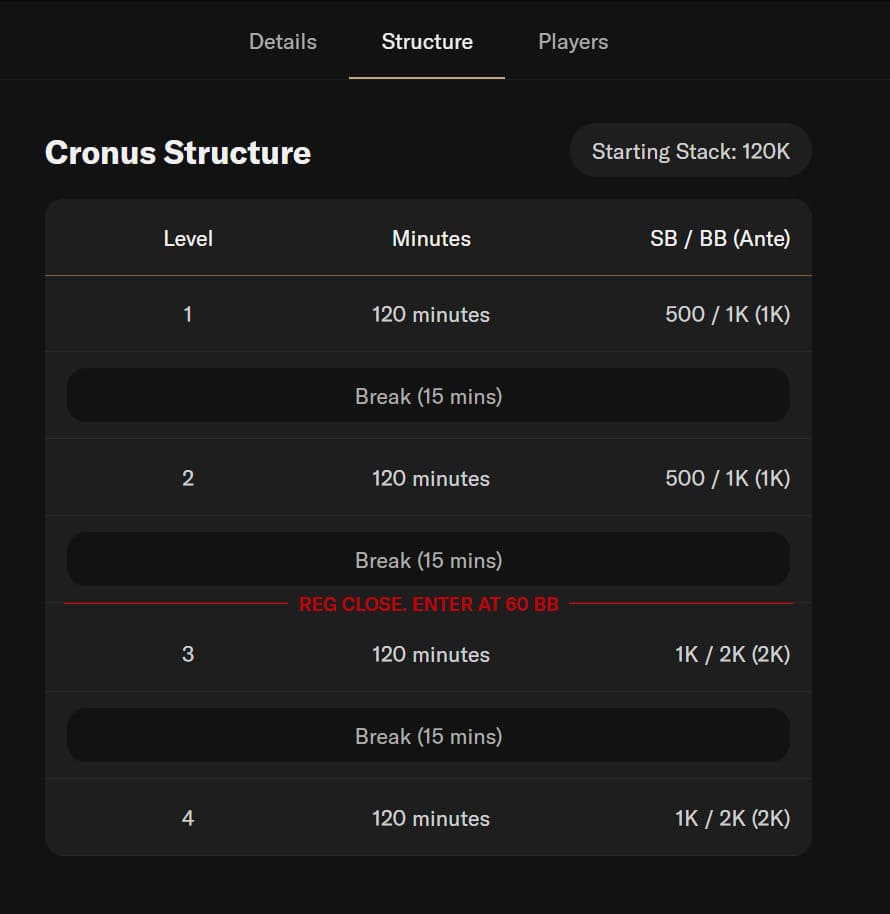Click the SB / BB (Ante) header
The height and width of the screenshot is (914, 890).
click(719, 238)
